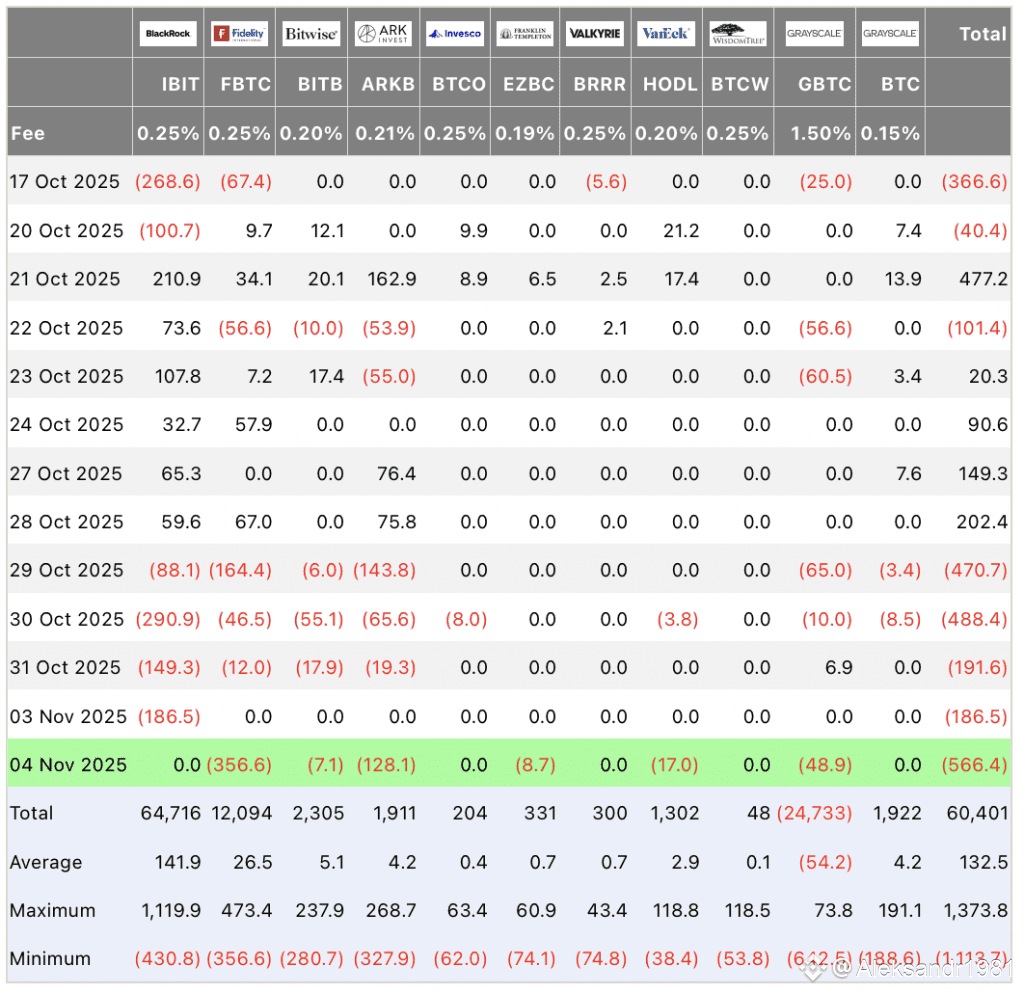Select the Bitwise logo
1024x993 pixels.
tap(311, 34)
